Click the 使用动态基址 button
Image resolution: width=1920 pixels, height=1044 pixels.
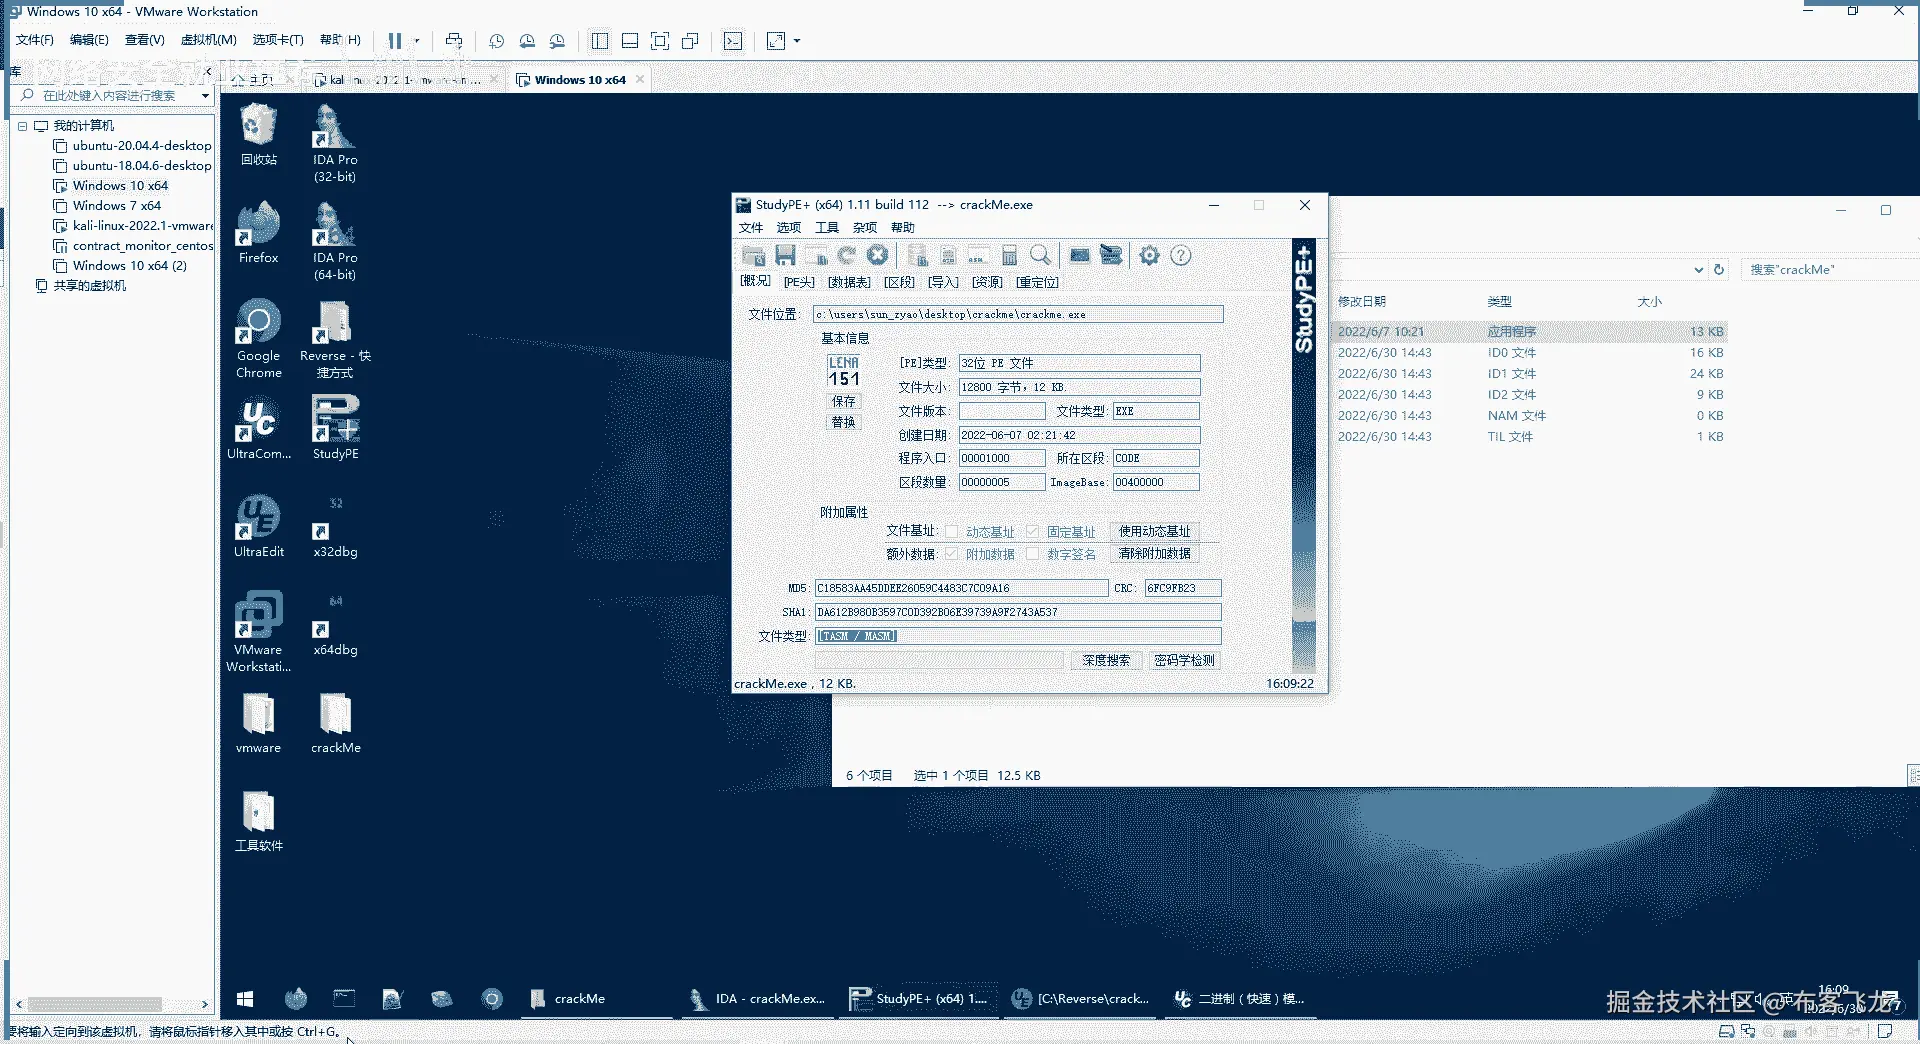pyautogui.click(x=1154, y=532)
